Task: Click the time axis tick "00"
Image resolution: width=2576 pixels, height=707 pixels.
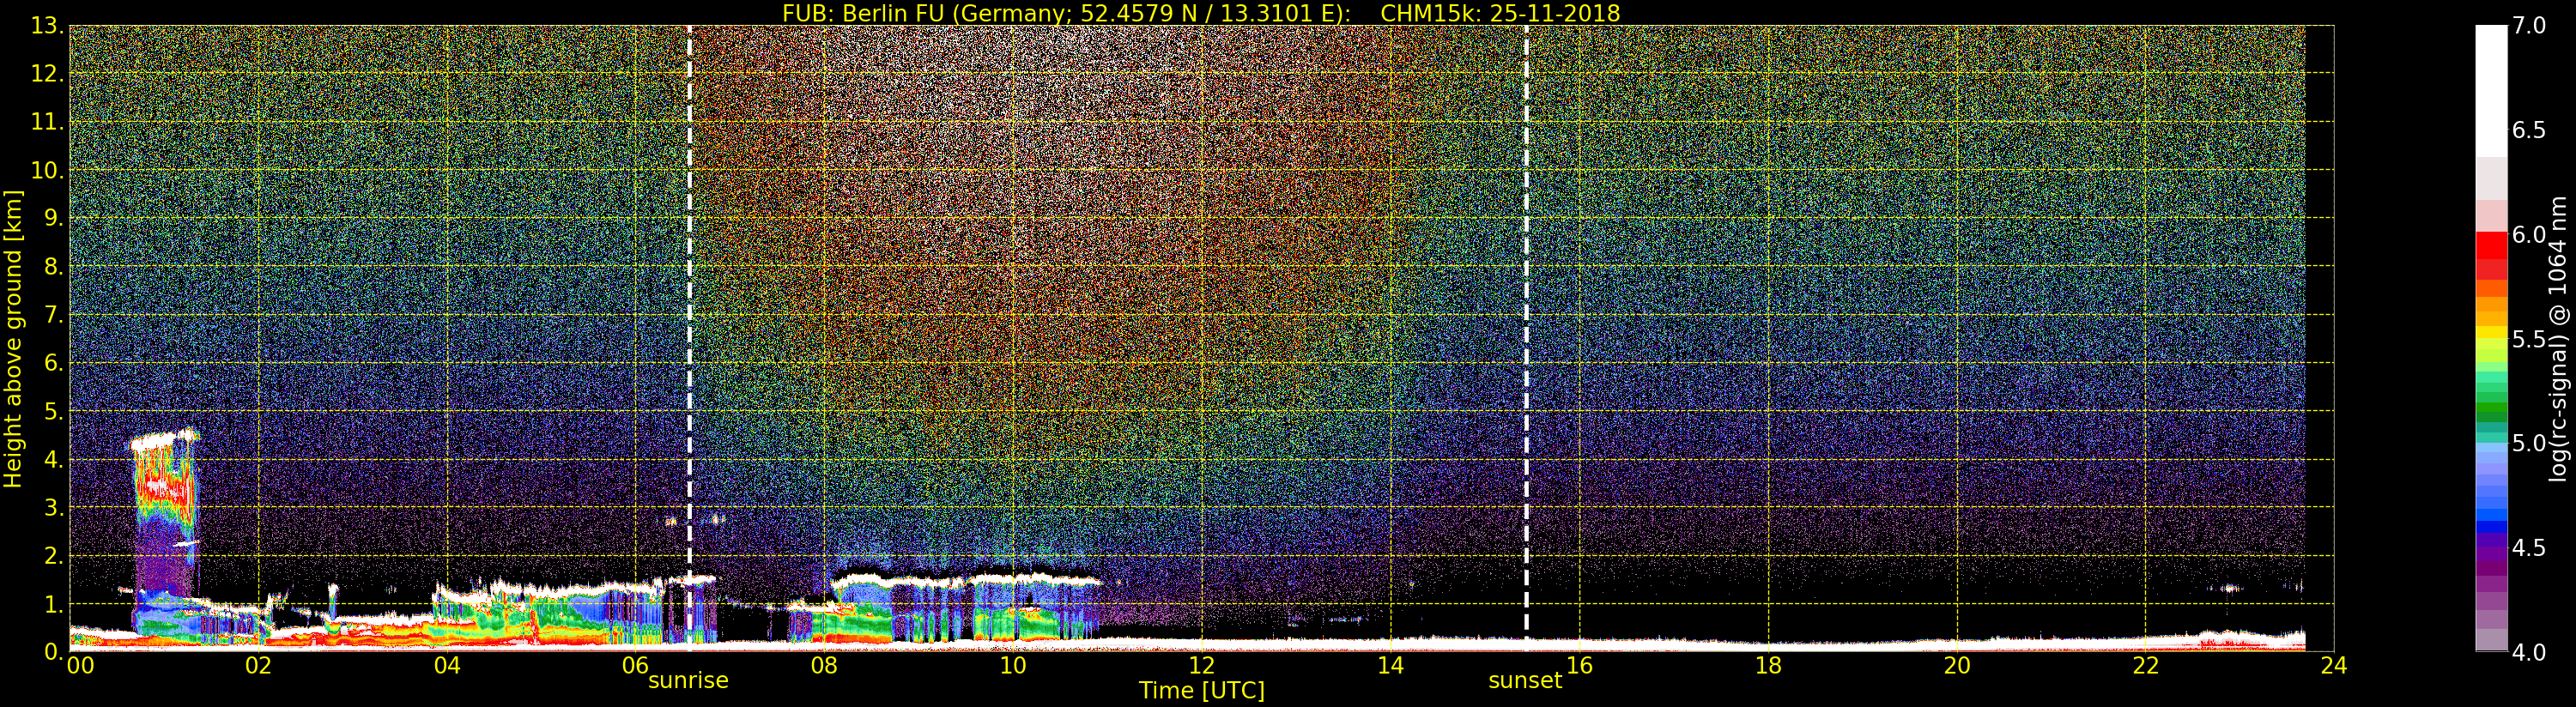Action: click(x=81, y=666)
